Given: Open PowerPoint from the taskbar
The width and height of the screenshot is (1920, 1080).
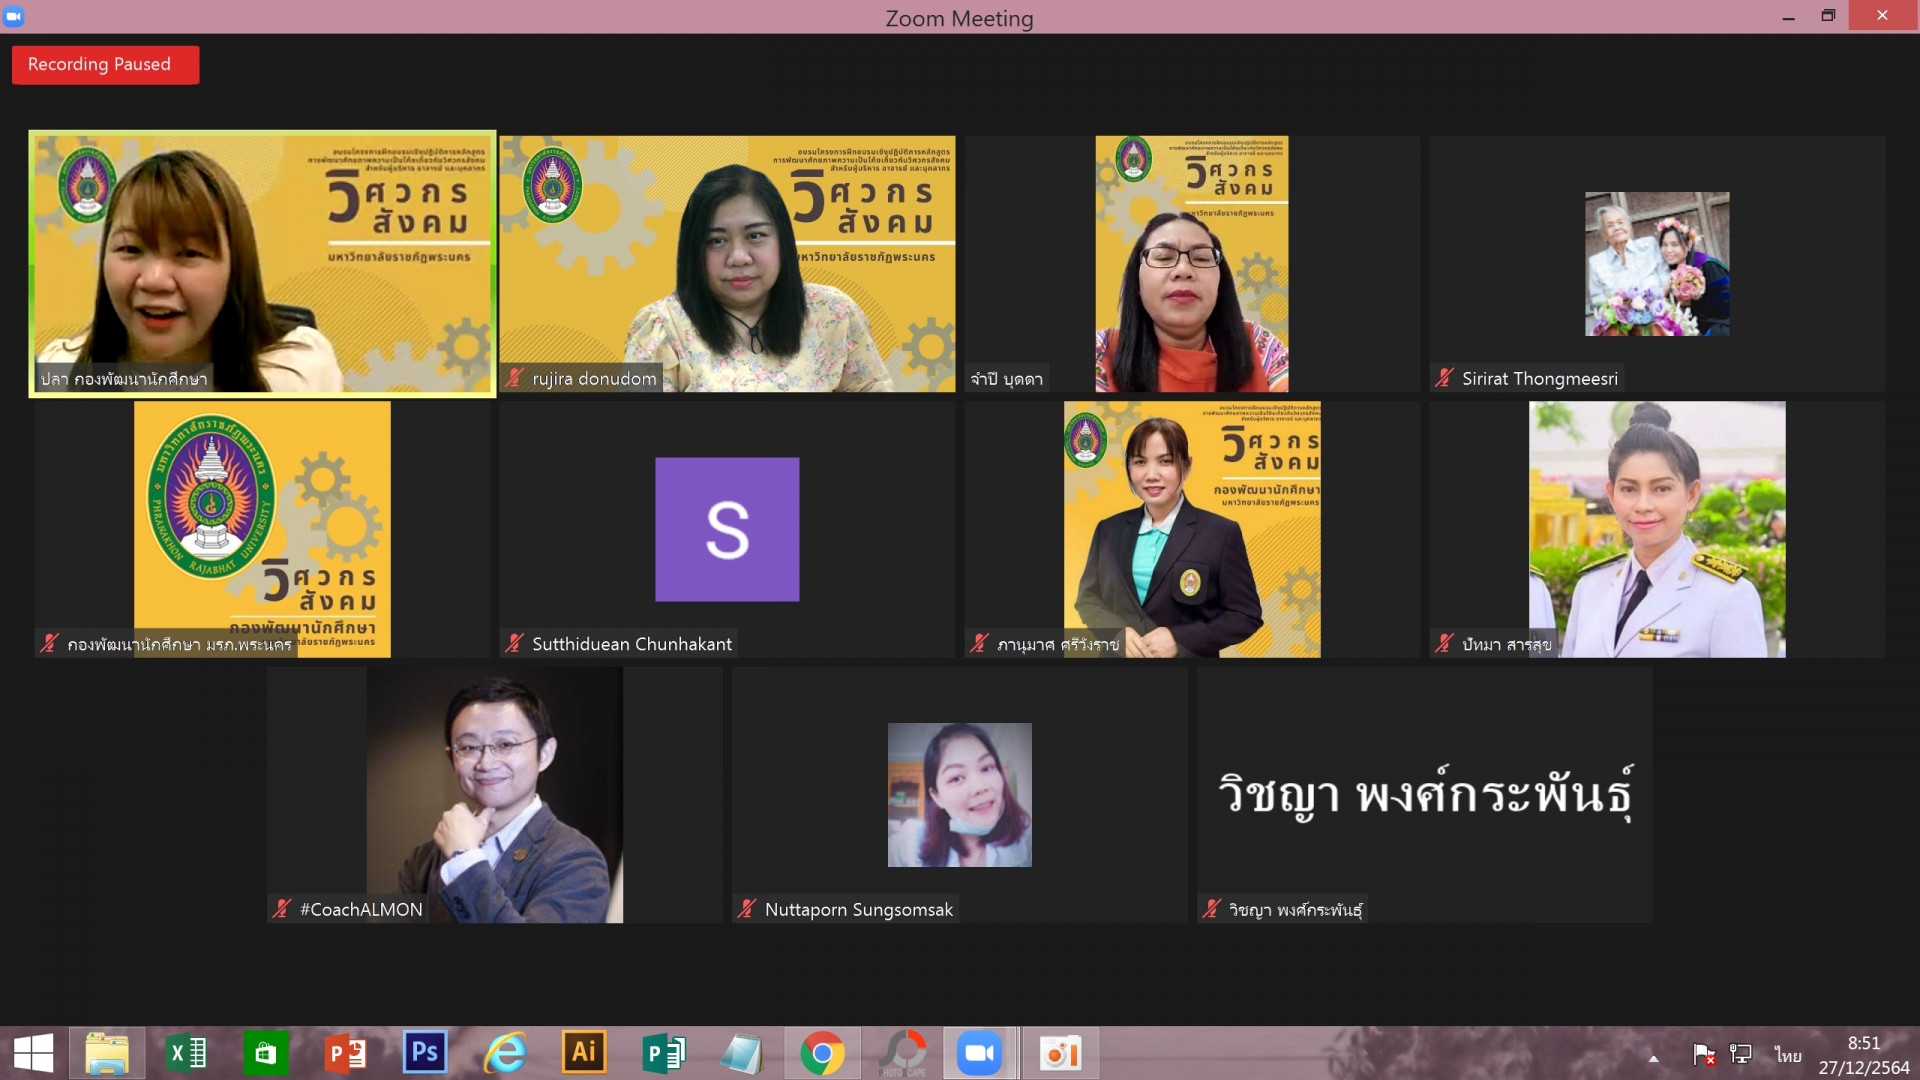Looking at the screenshot, I should [x=346, y=1053].
